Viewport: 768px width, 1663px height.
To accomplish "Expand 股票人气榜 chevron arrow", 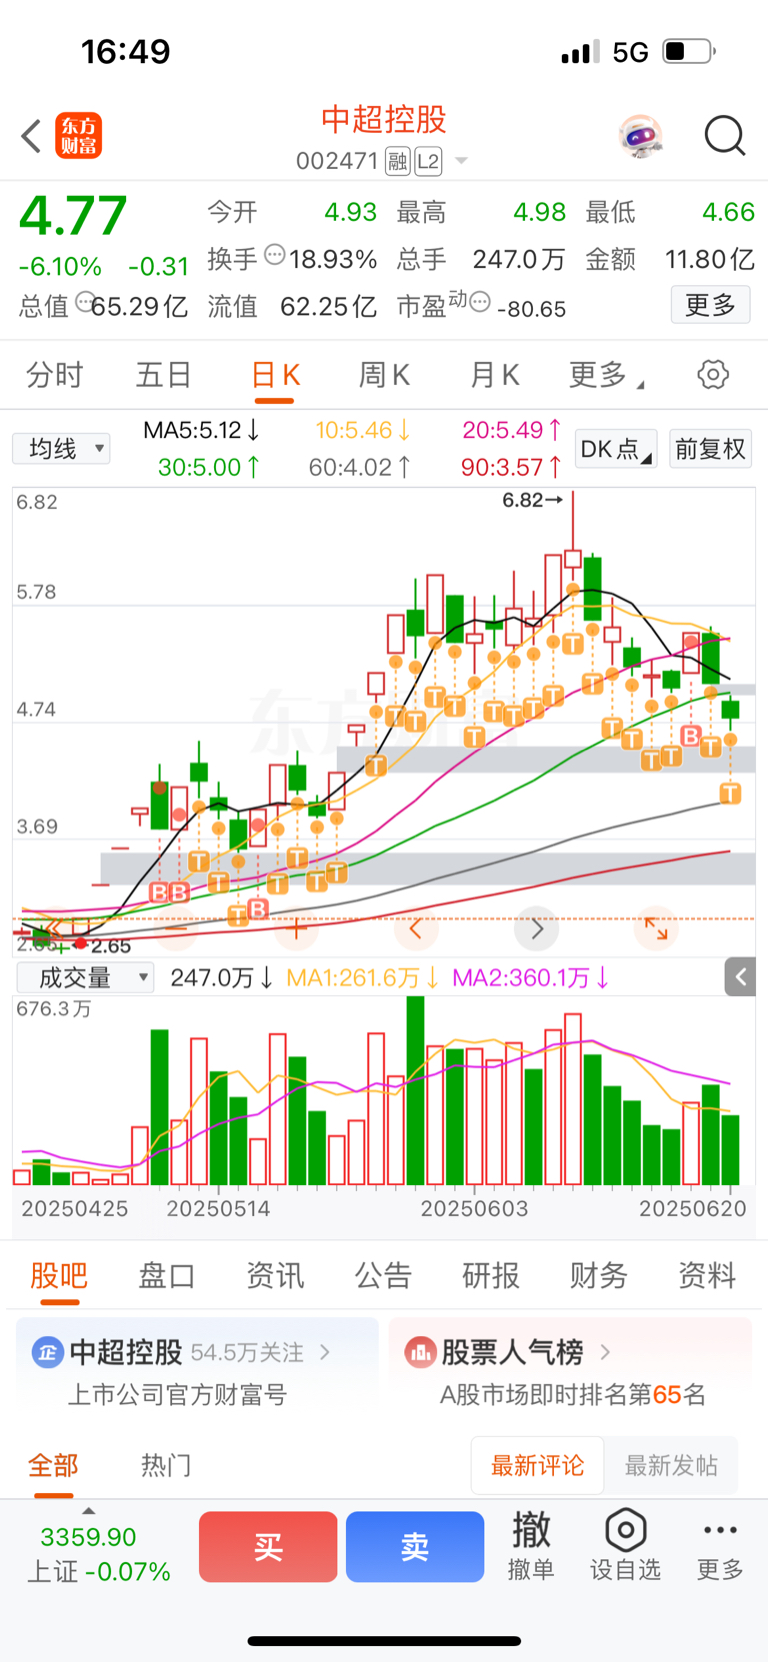I will (x=605, y=1352).
